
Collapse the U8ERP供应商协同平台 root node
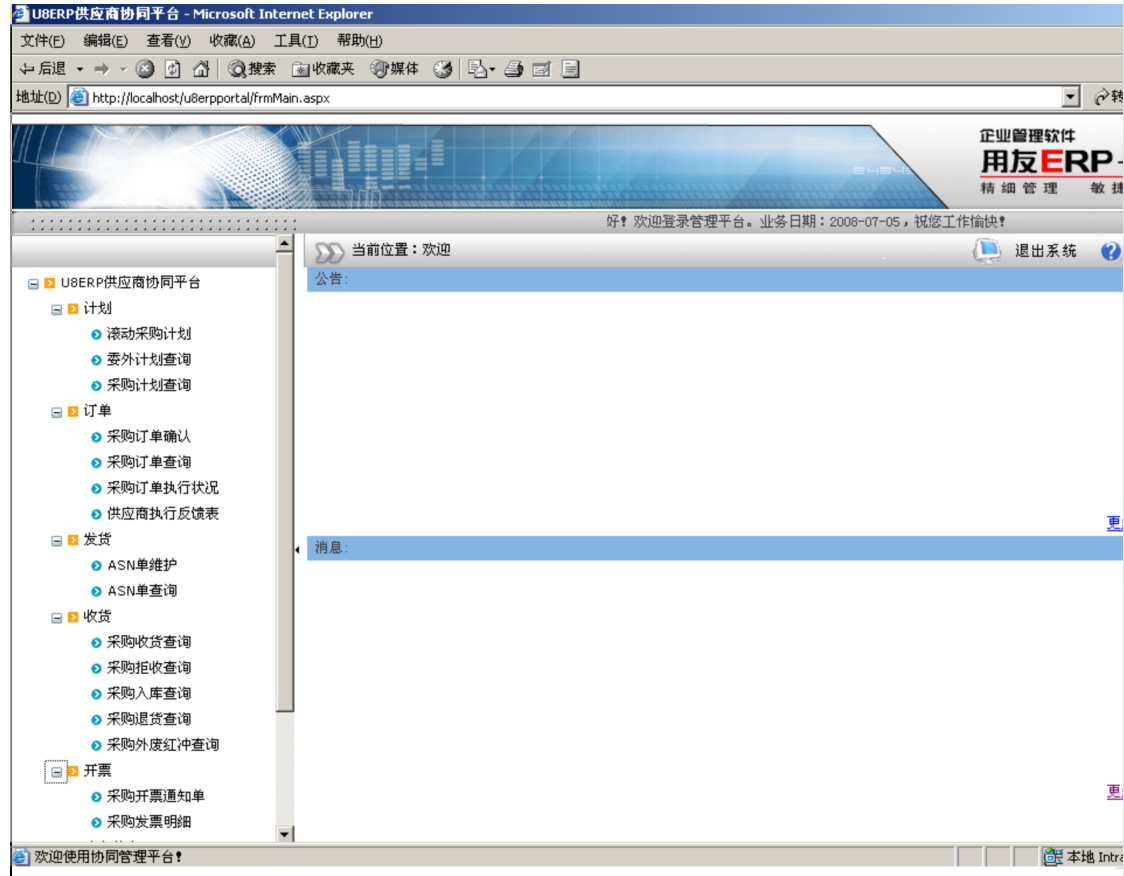(x=33, y=284)
